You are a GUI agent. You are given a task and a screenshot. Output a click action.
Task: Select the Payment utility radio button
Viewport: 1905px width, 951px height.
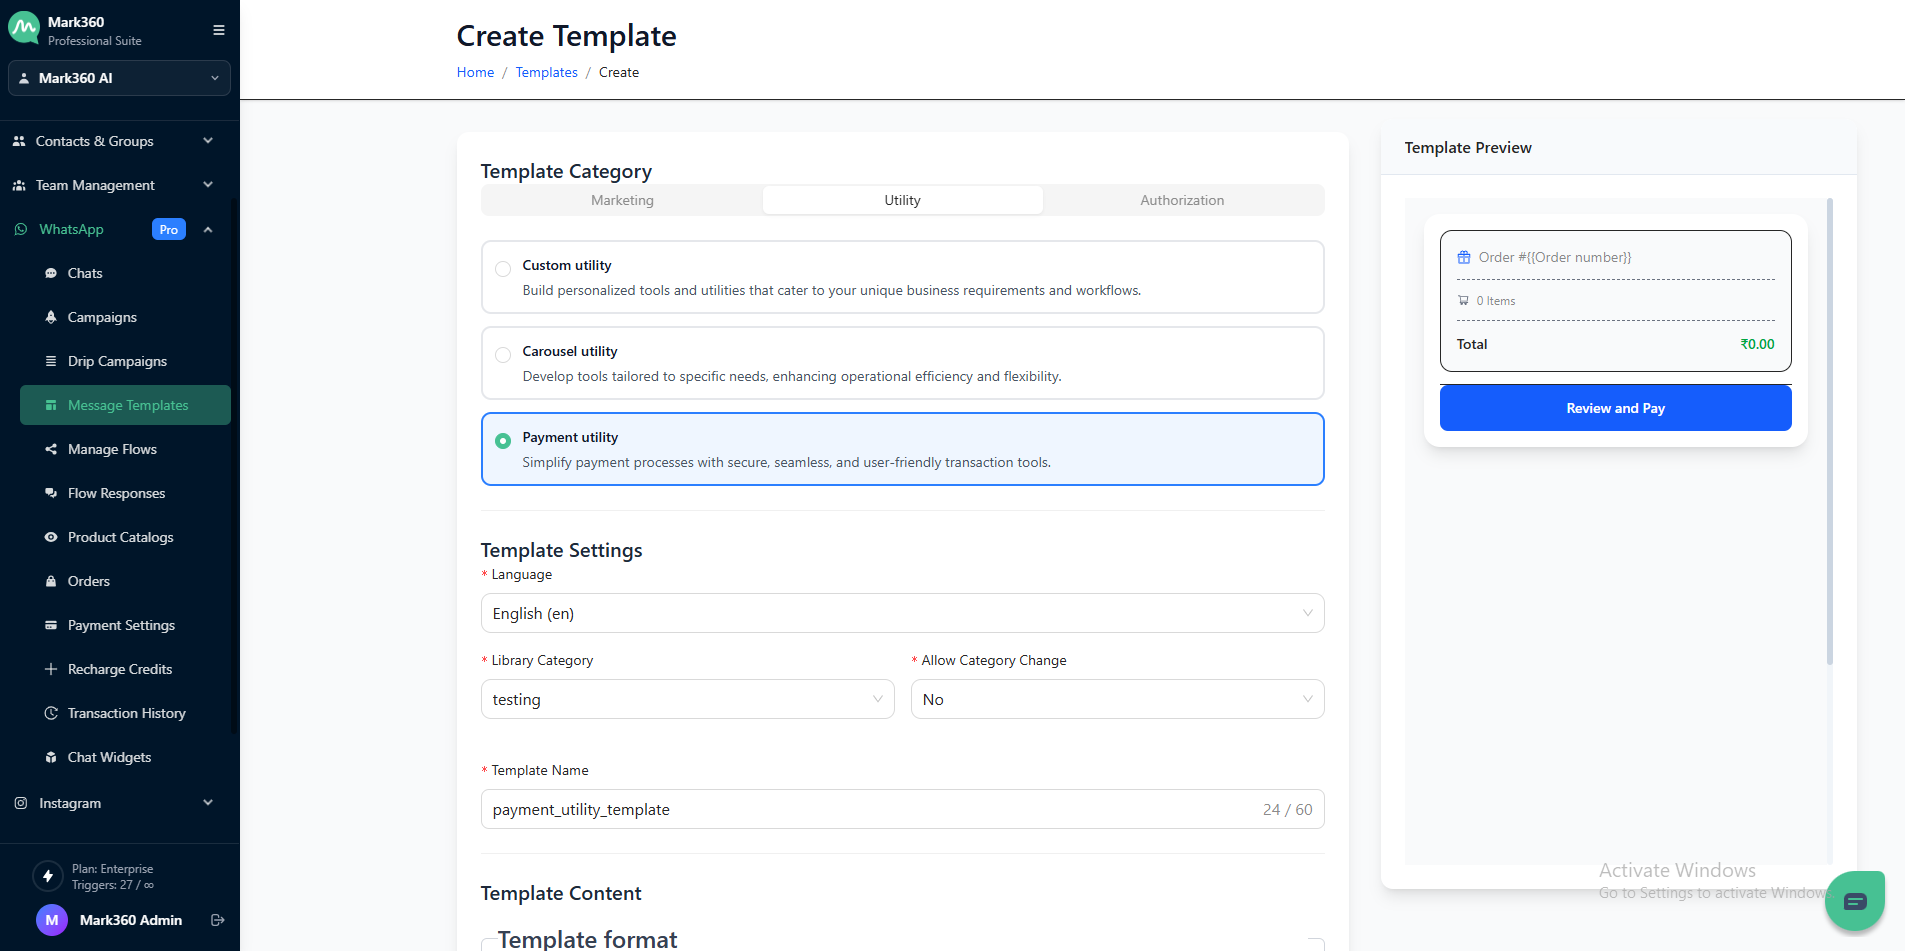[x=503, y=440]
